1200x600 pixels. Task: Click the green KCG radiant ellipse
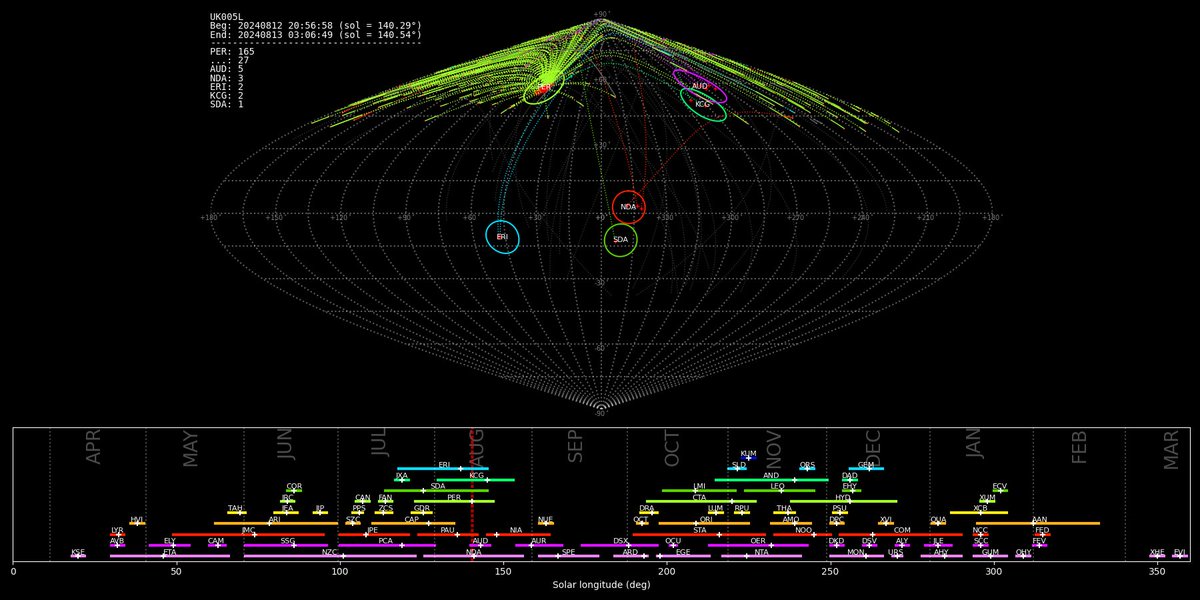tap(703, 104)
